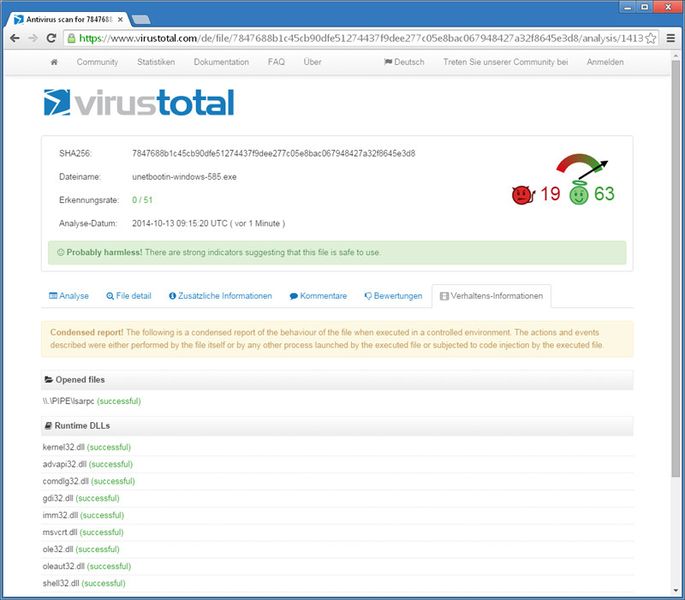Click the oleaut32.dll row
Screen dimensions: 685x600
[x=337, y=566]
